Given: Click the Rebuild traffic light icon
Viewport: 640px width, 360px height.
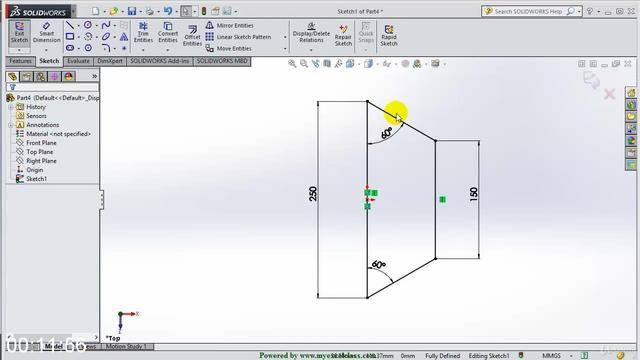Looking at the screenshot, I should tap(204, 11).
